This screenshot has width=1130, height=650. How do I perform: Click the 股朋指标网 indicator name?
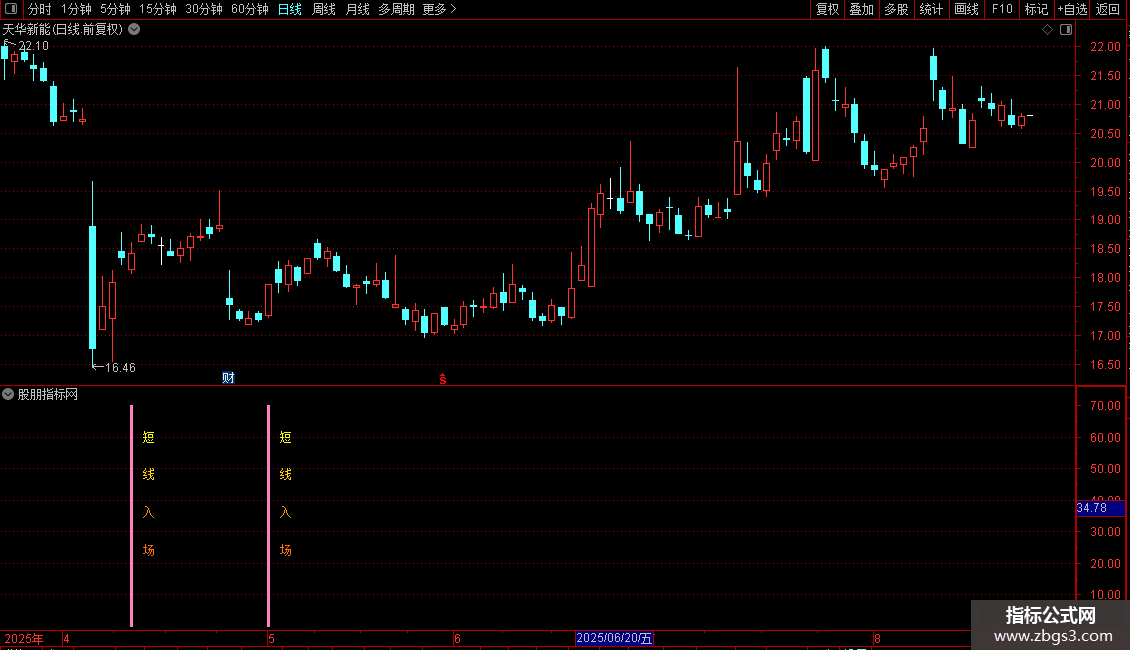(x=48, y=394)
